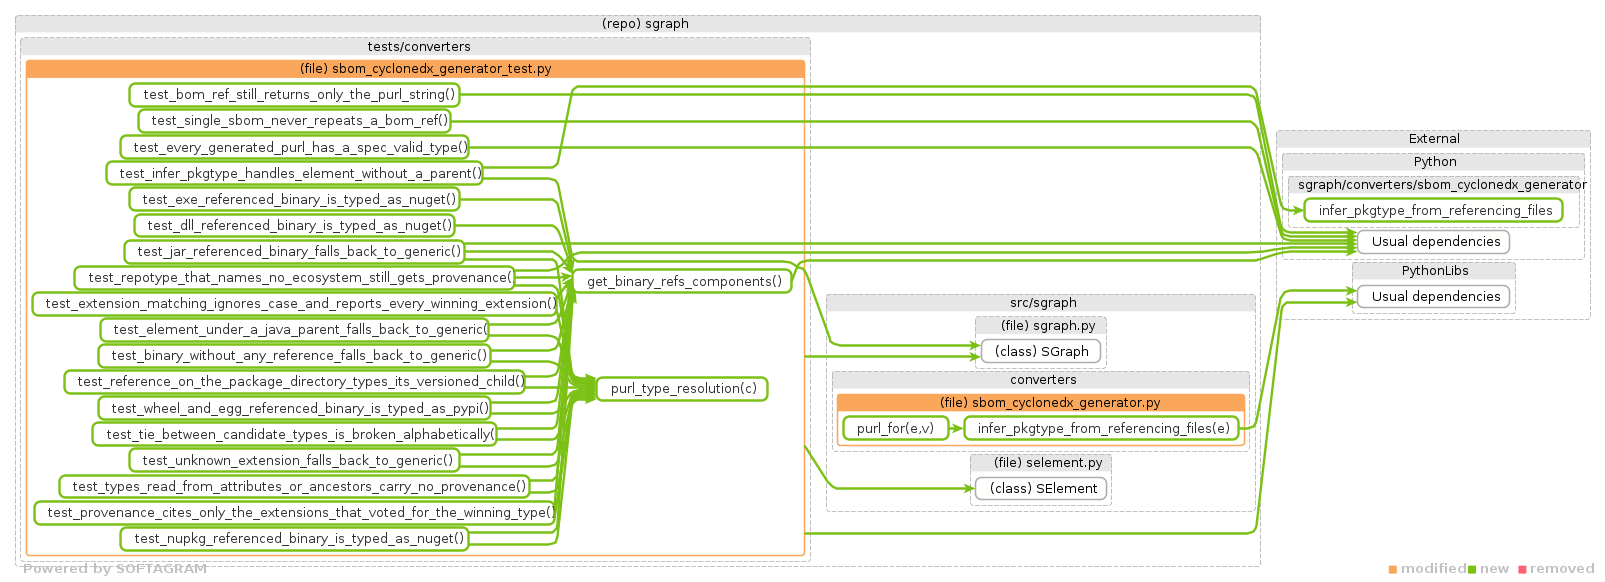The height and width of the screenshot is (582, 1605).
Task: Click (file) sbom_cyclonedx_generator.py orange header
Action: point(1041,402)
